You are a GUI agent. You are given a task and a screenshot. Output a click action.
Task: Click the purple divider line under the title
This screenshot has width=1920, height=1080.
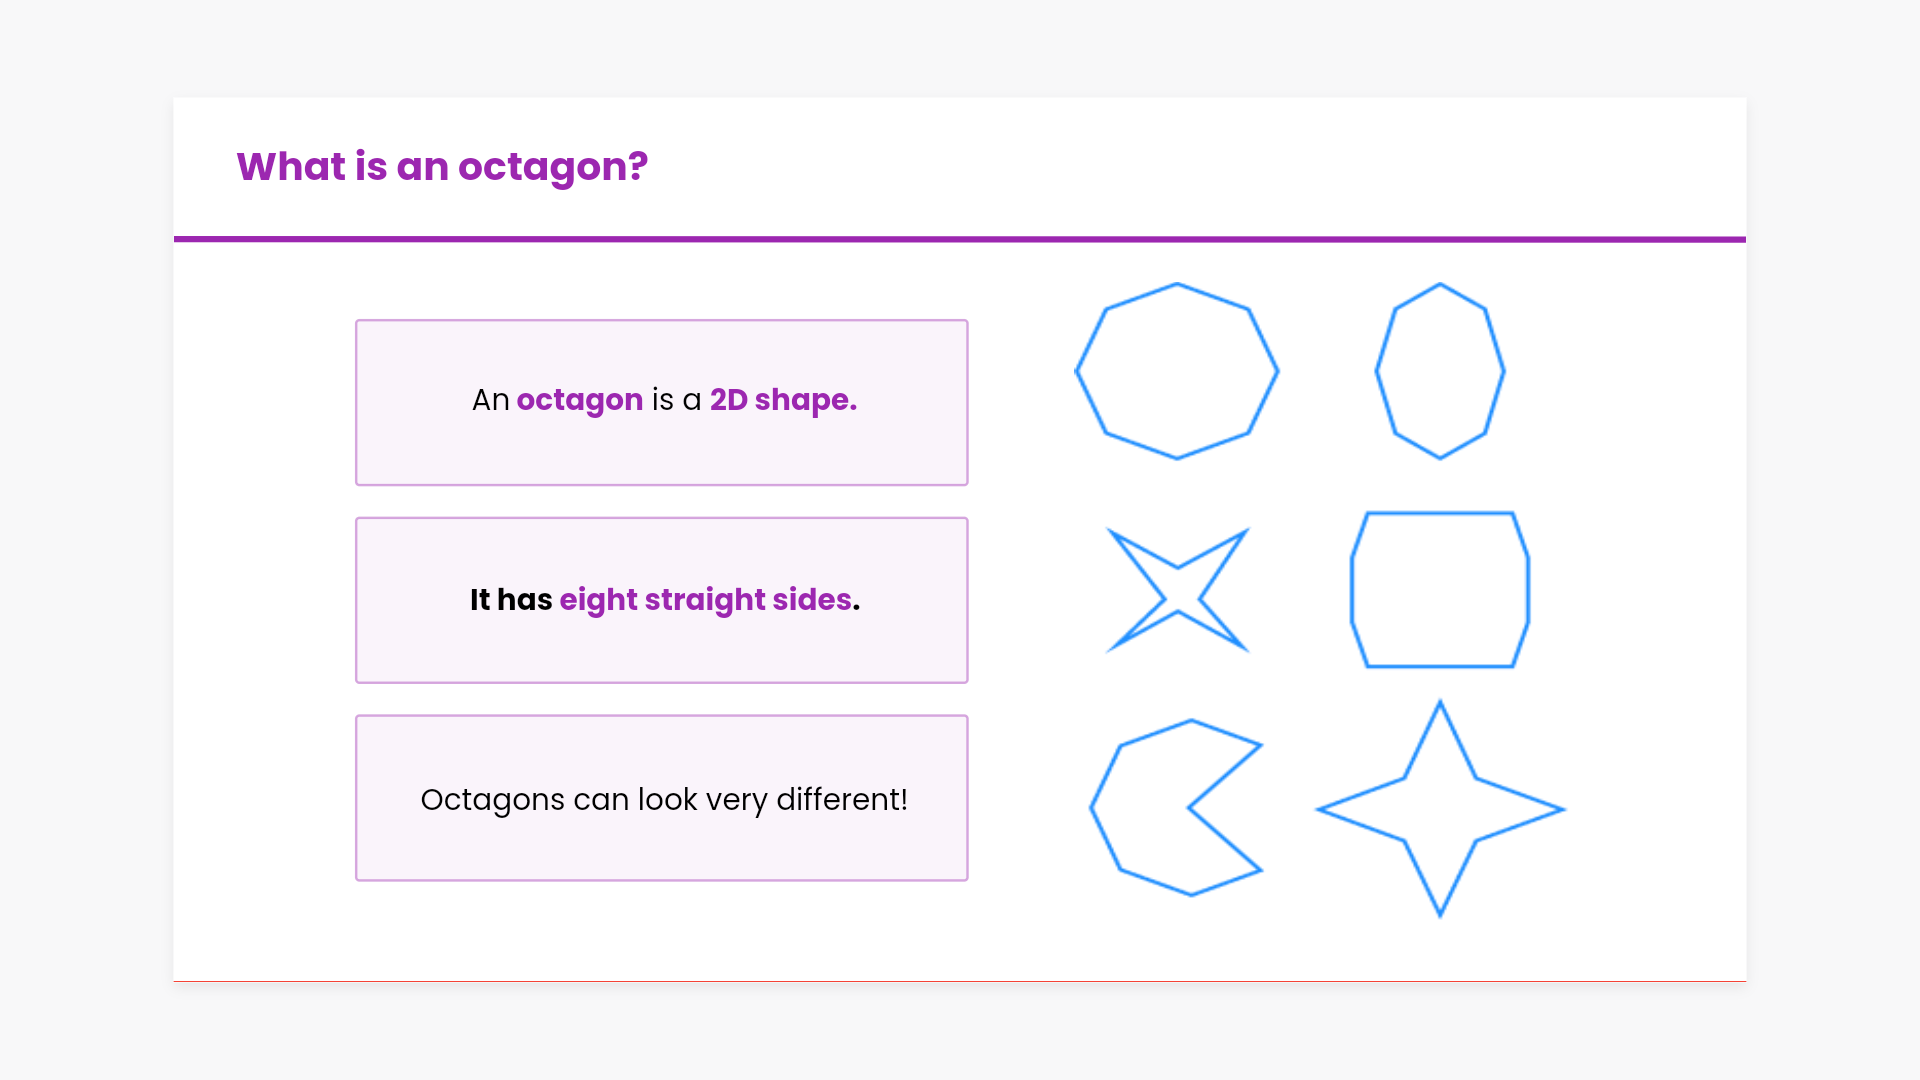tap(960, 239)
